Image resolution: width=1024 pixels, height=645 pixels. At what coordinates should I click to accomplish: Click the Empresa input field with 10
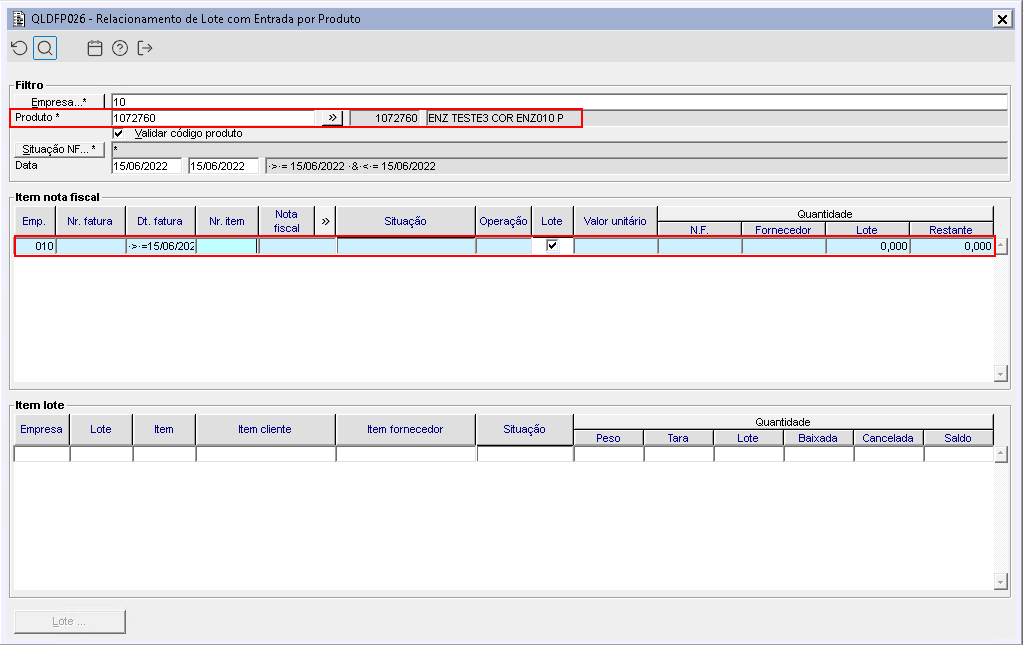559,102
